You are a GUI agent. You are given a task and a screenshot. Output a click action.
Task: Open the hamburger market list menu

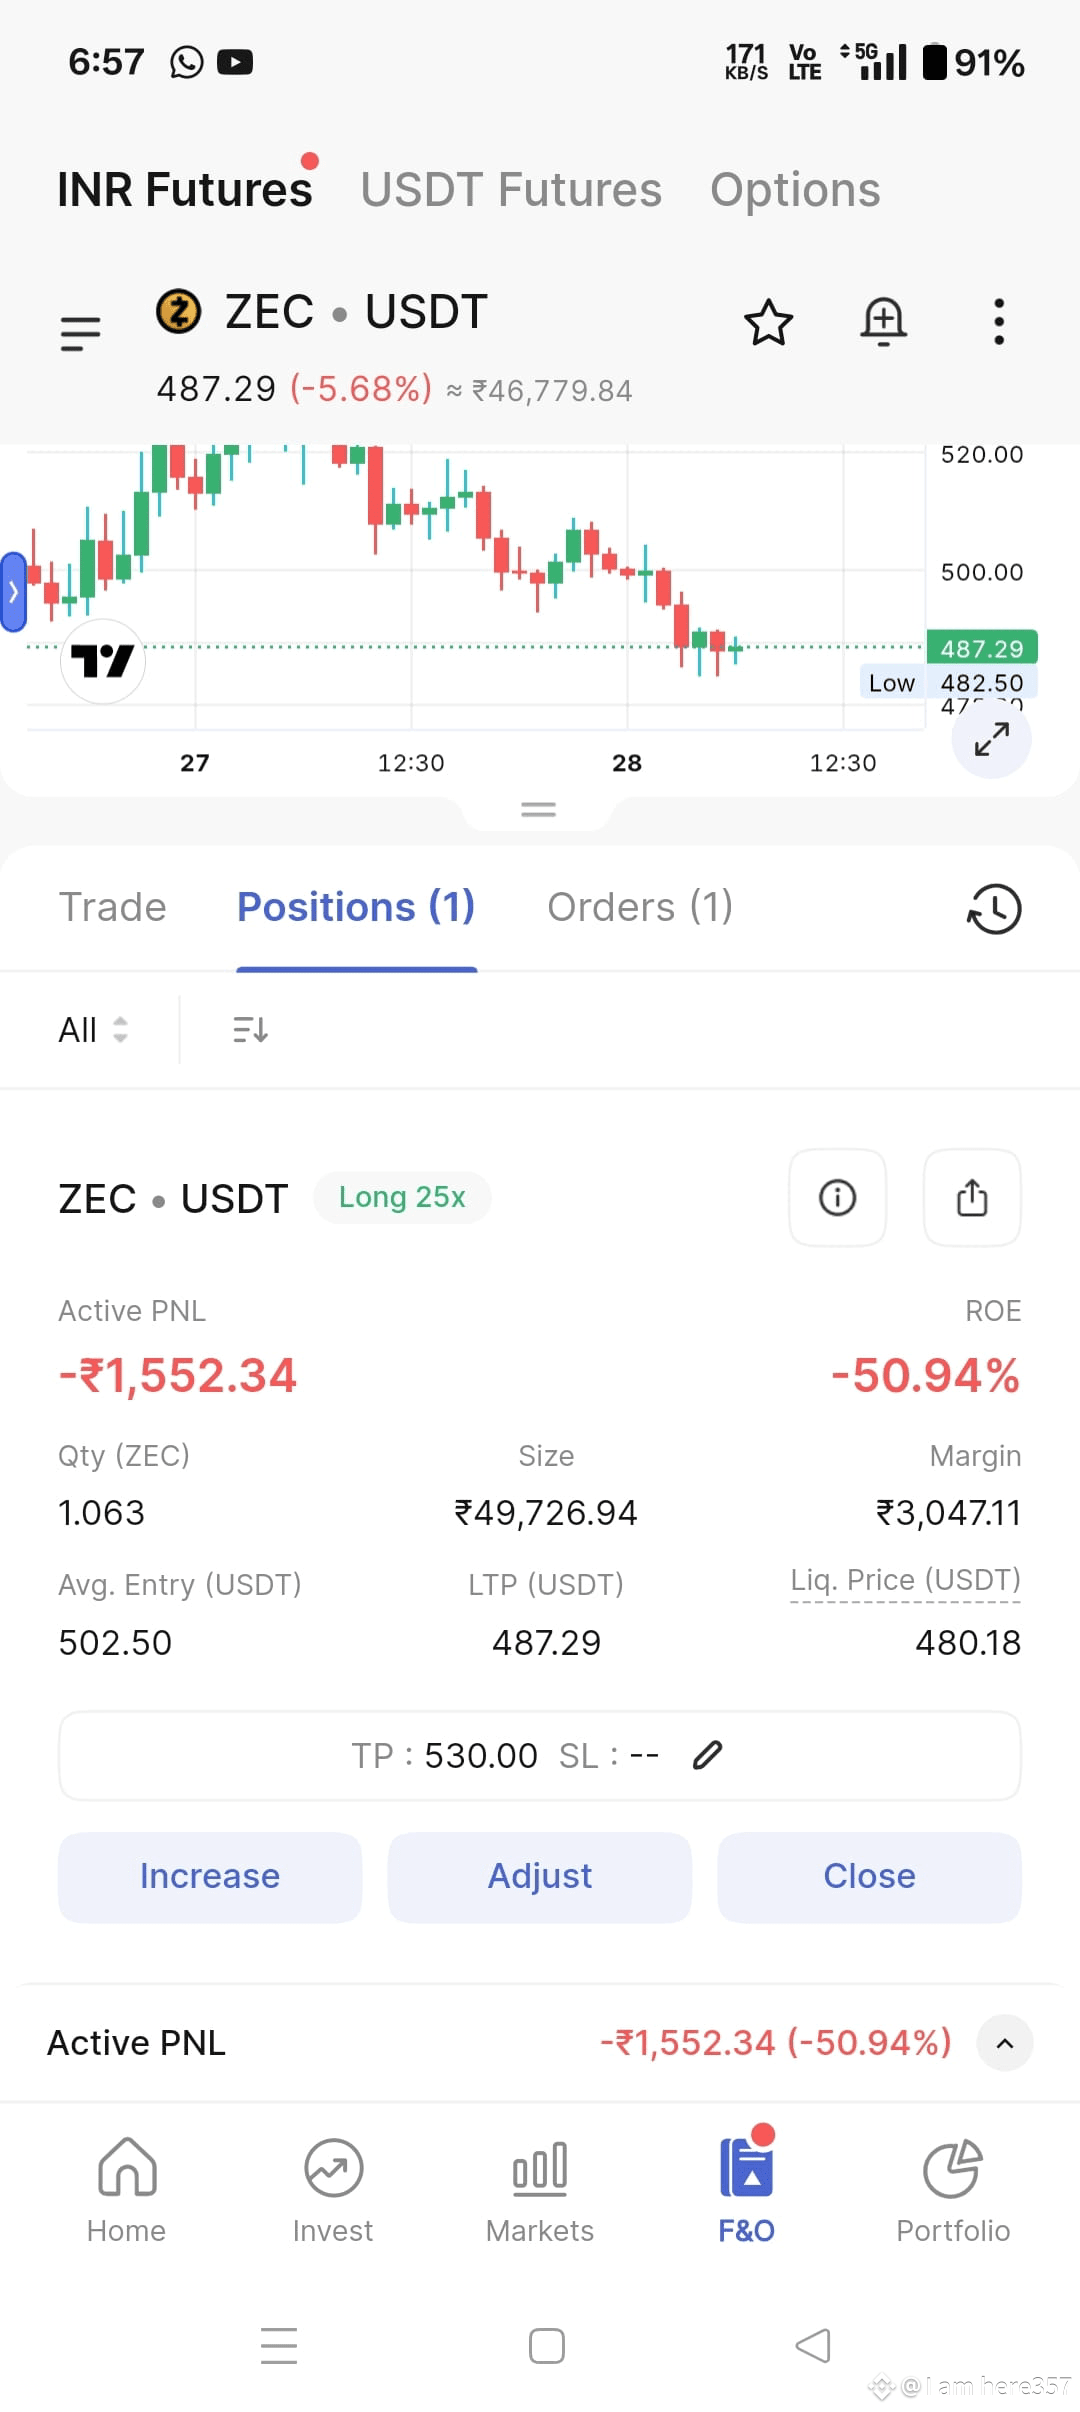[80, 333]
